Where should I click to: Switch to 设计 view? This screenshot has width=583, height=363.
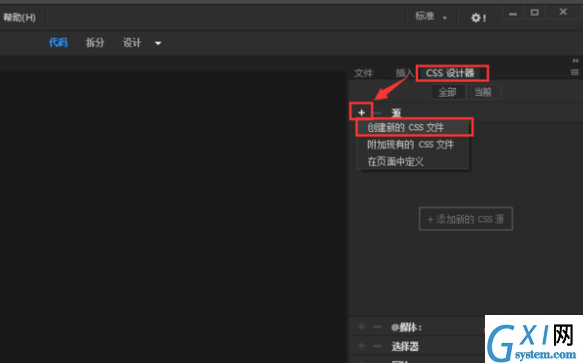click(132, 43)
